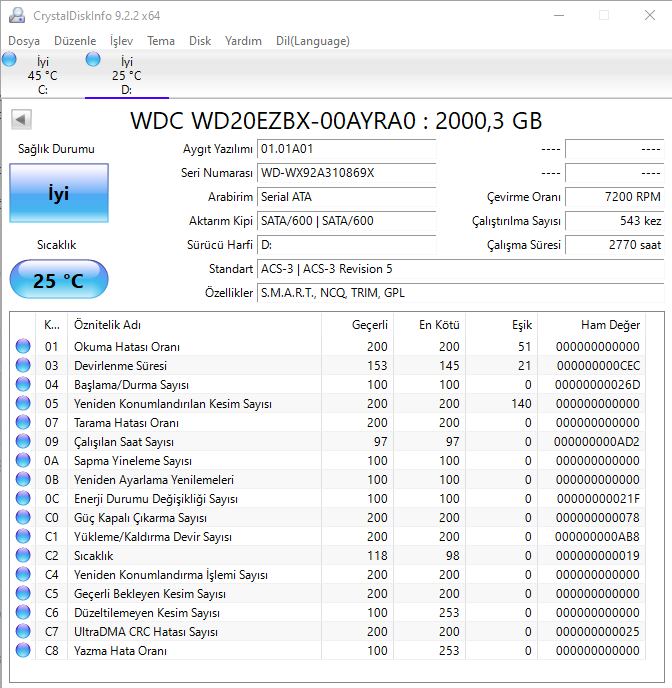Select the D: drive tab

point(126,75)
